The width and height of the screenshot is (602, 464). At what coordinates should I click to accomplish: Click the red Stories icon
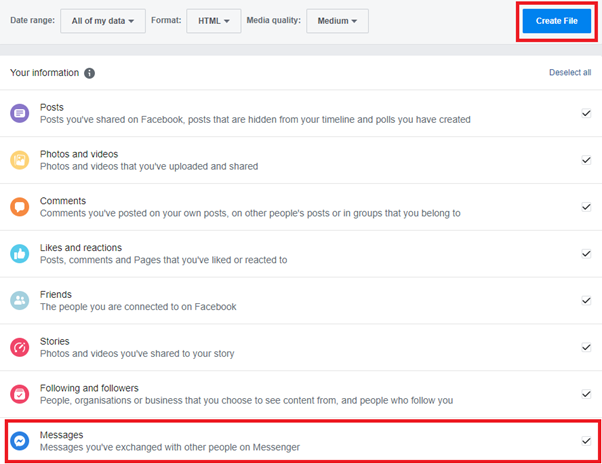(x=20, y=347)
